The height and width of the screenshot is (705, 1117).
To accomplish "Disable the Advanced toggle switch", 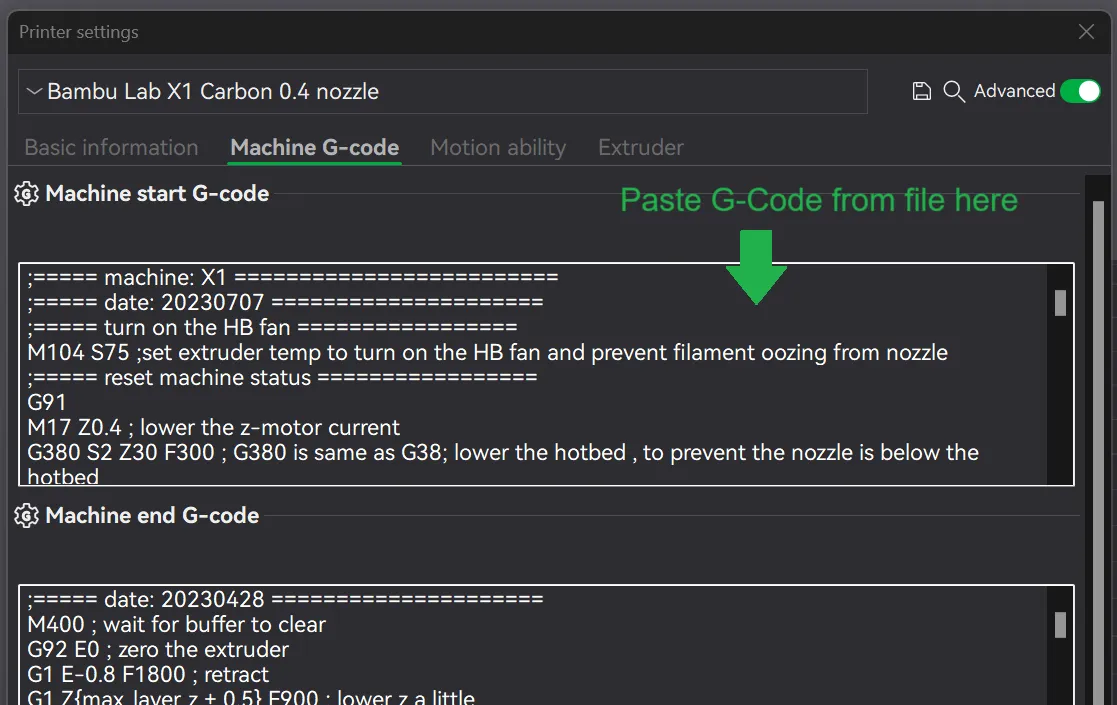I will point(1080,91).
